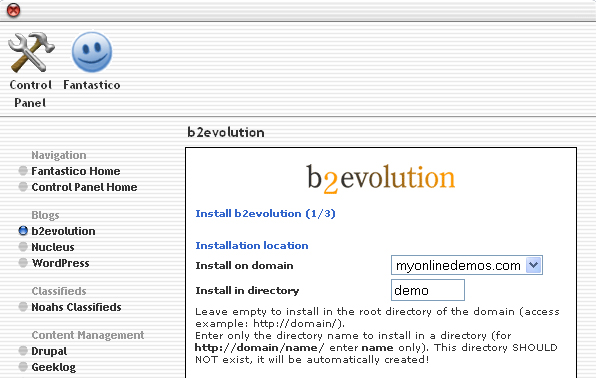Click the bullet beside WordPress
Screen dimensions: 596x378
tap(23, 263)
